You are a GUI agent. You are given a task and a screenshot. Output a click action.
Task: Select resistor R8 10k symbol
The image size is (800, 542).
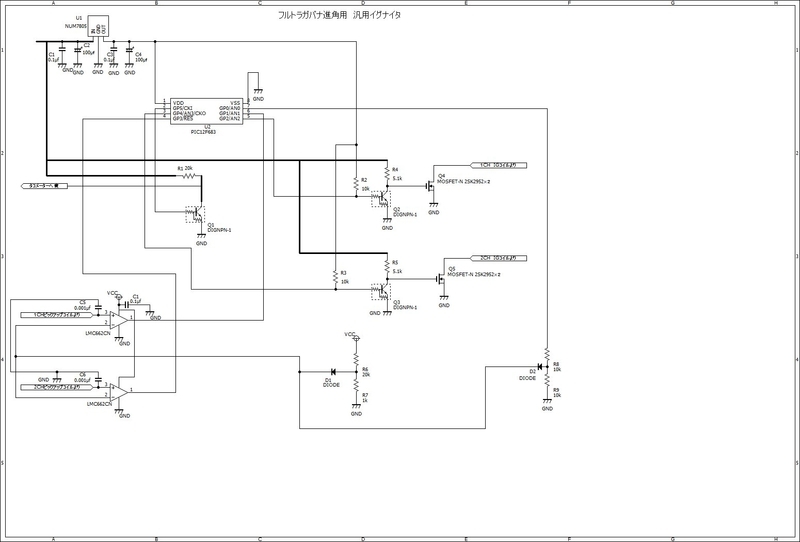pos(546,354)
